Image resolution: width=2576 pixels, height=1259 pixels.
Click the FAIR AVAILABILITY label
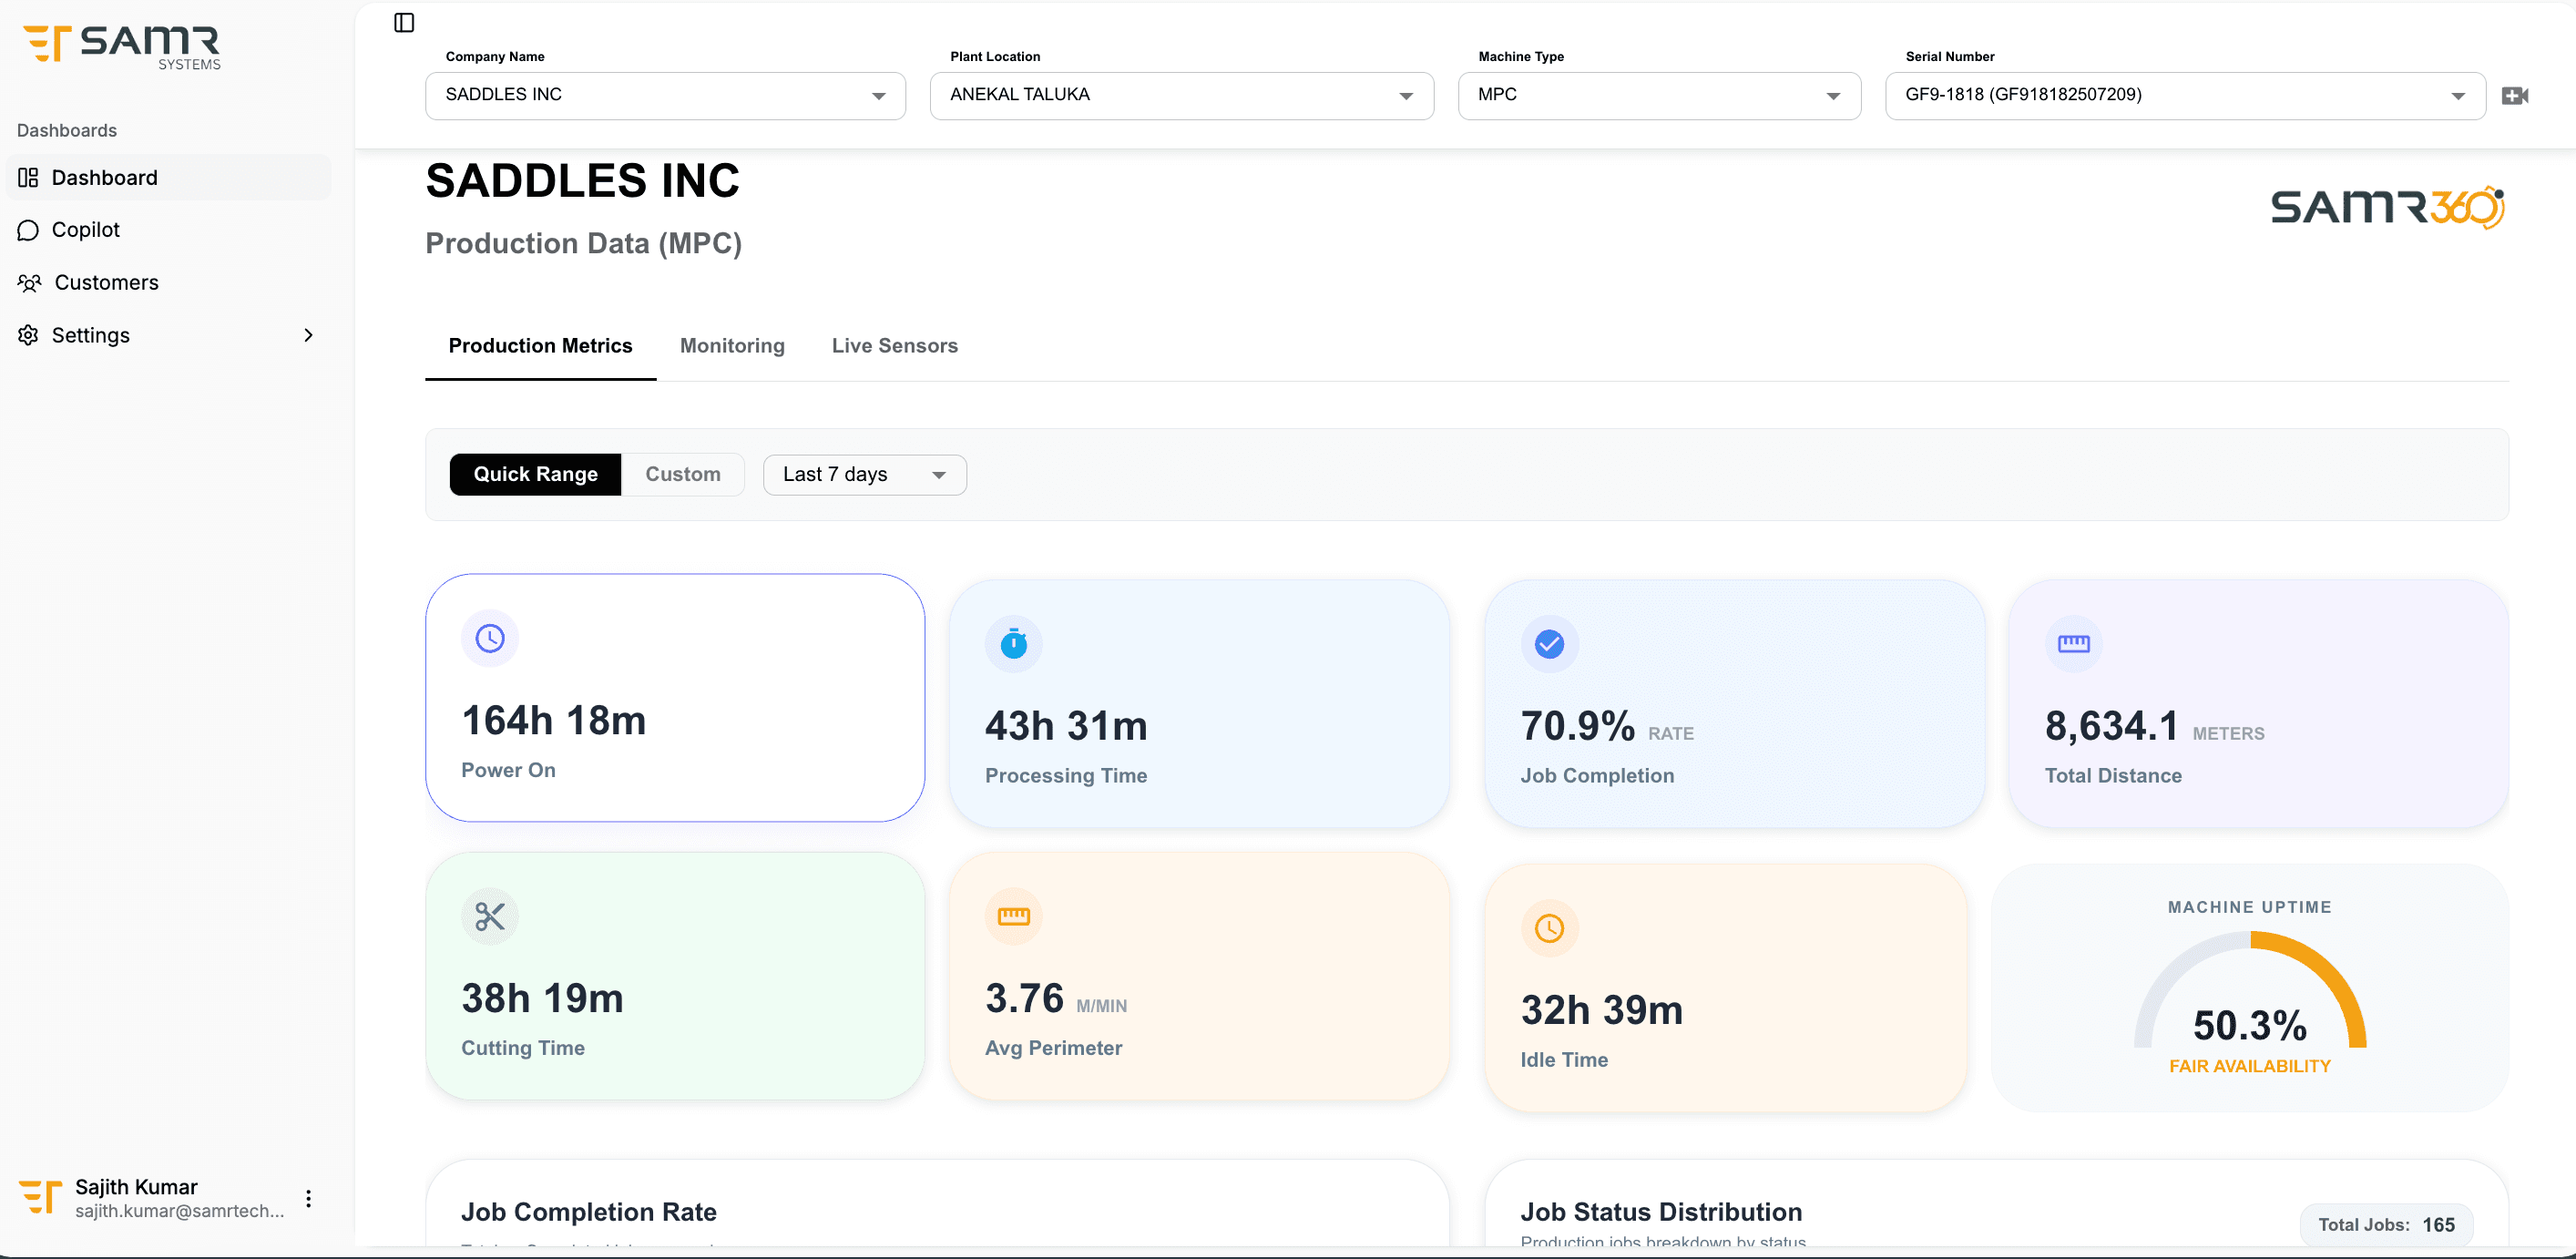coord(2250,1066)
